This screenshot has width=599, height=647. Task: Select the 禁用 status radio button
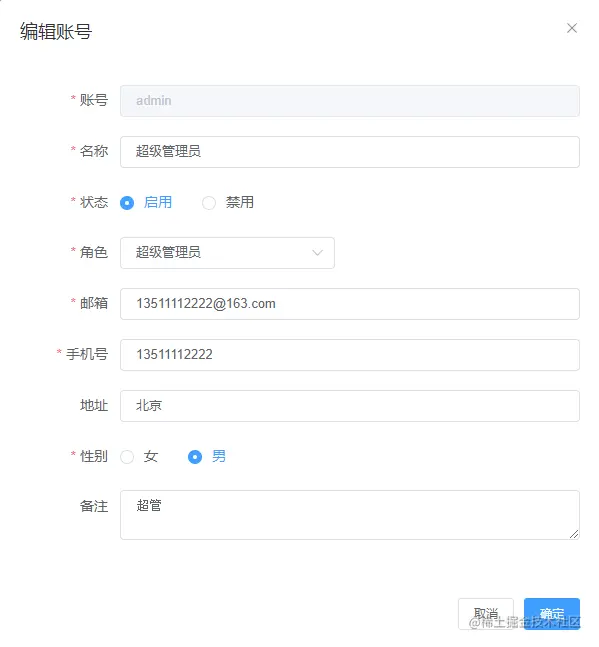[x=209, y=203]
